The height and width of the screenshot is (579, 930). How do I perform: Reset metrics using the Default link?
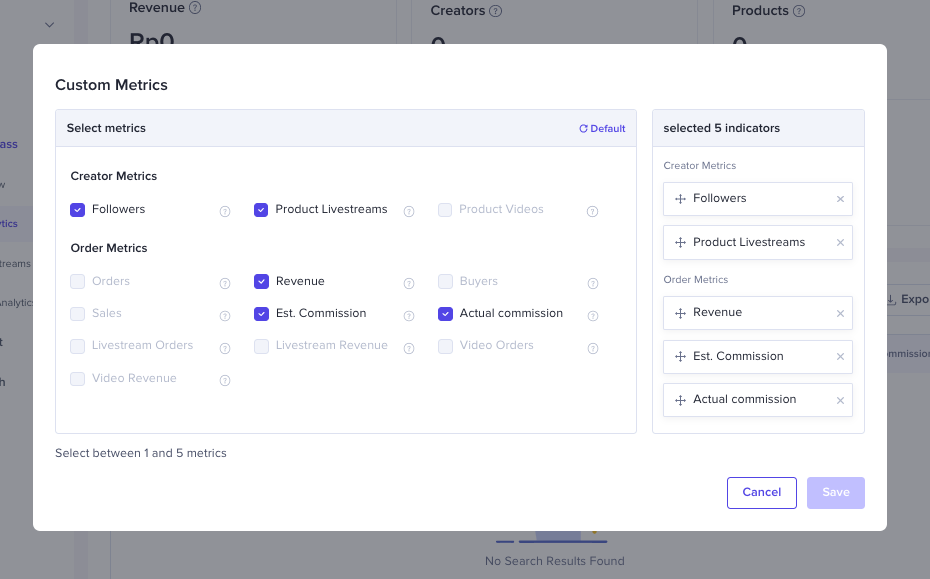[x=602, y=129]
